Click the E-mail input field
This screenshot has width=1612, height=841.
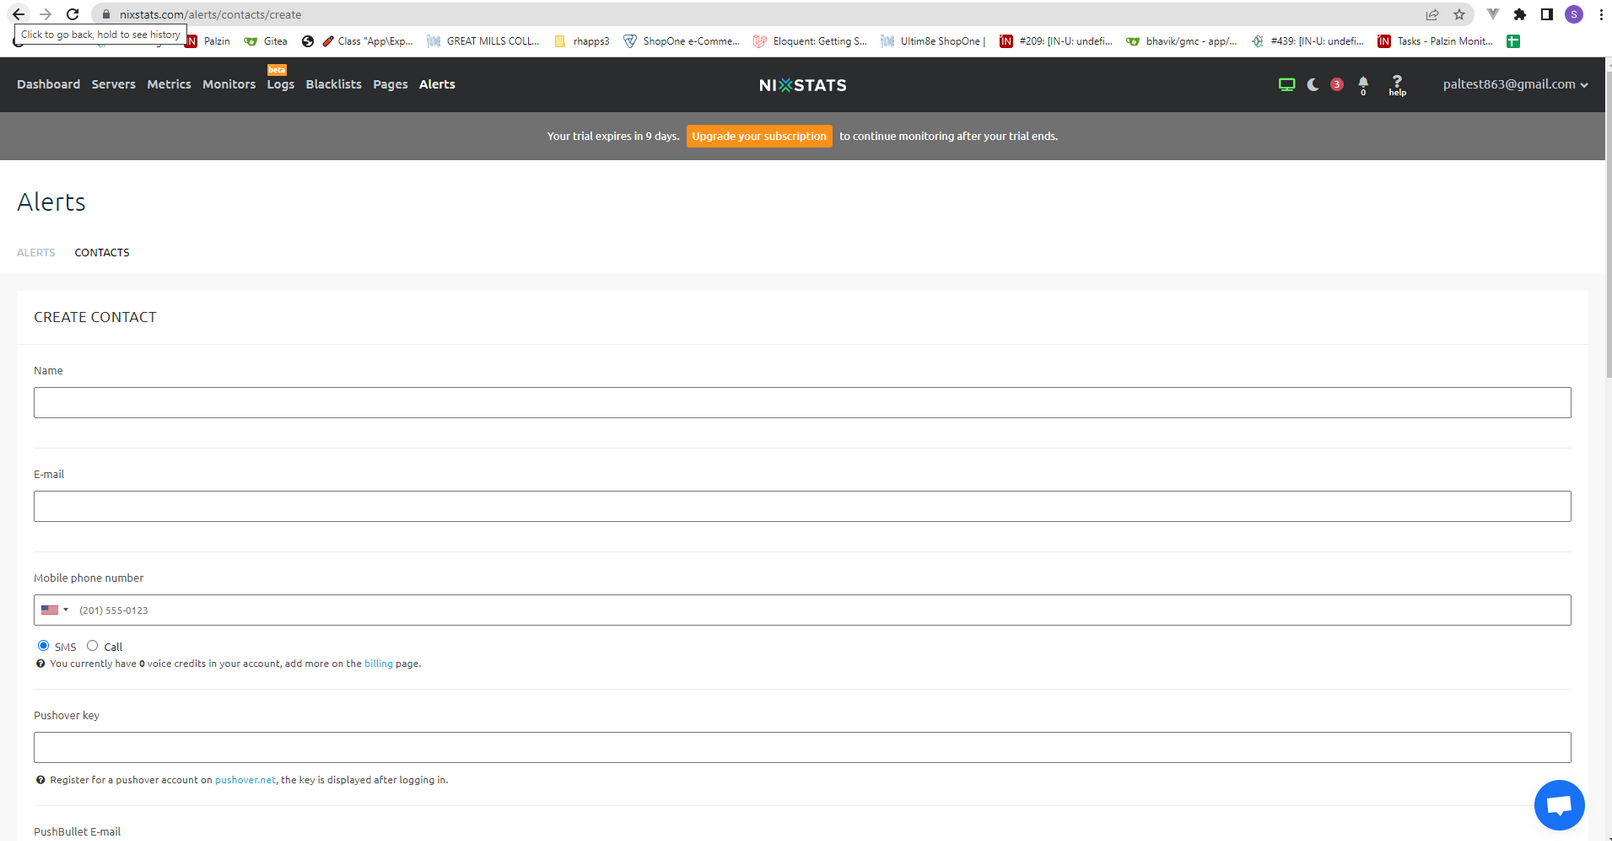point(802,506)
